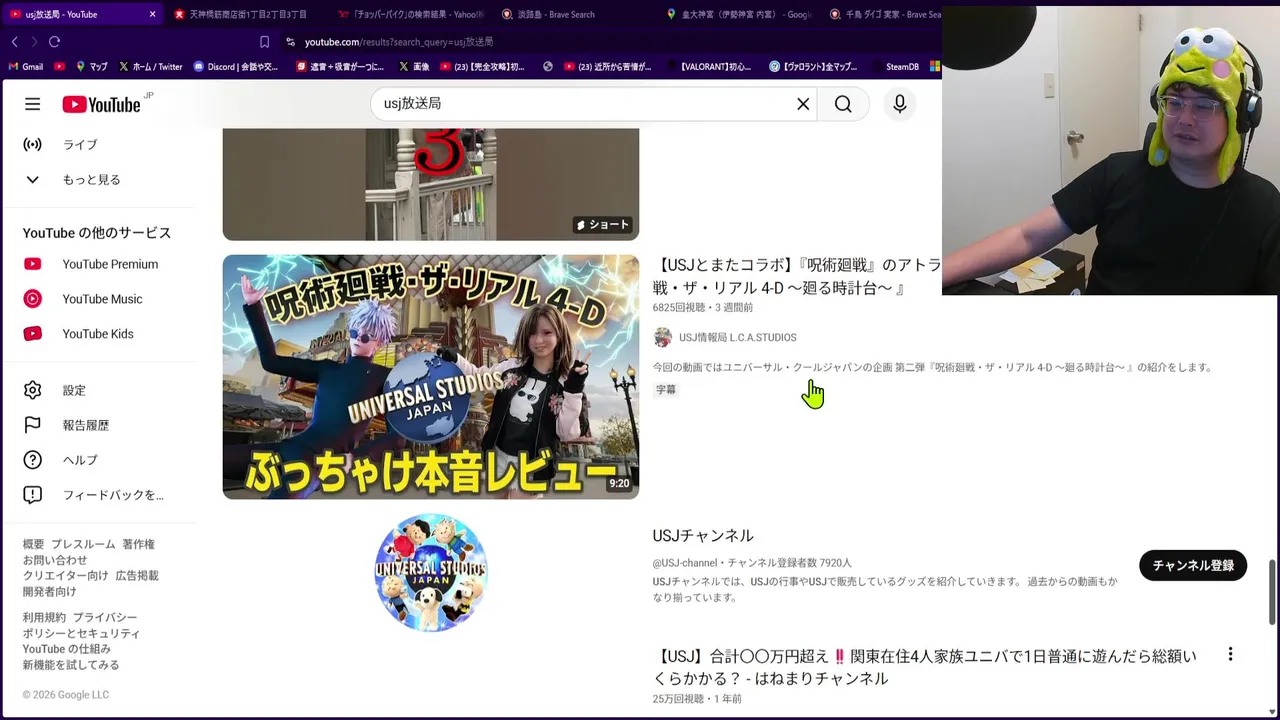Click the browser back arrow
Image resolution: width=1280 pixels, height=720 pixels.
(14, 42)
